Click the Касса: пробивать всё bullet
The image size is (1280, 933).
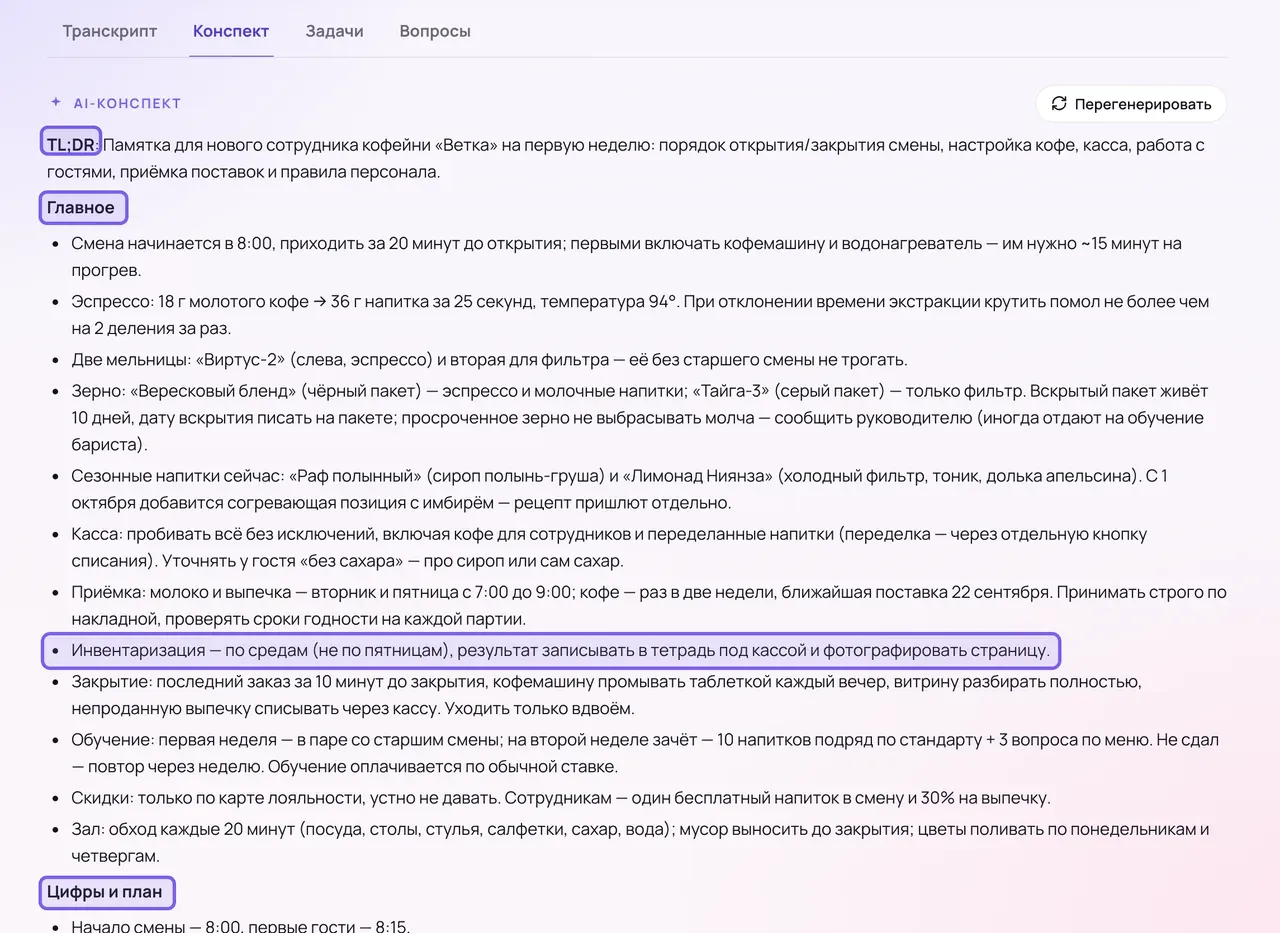tap(609, 548)
